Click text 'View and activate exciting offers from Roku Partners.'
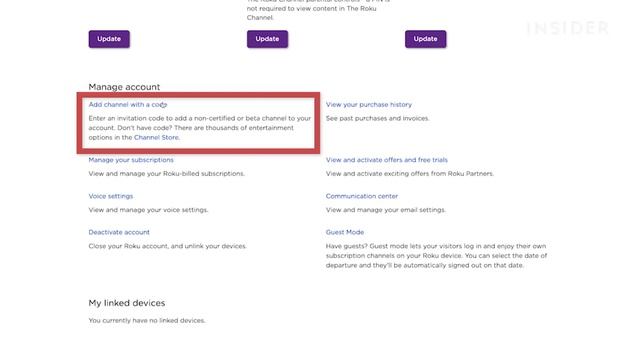The width and height of the screenshot is (640, 360). pos(409,174)
